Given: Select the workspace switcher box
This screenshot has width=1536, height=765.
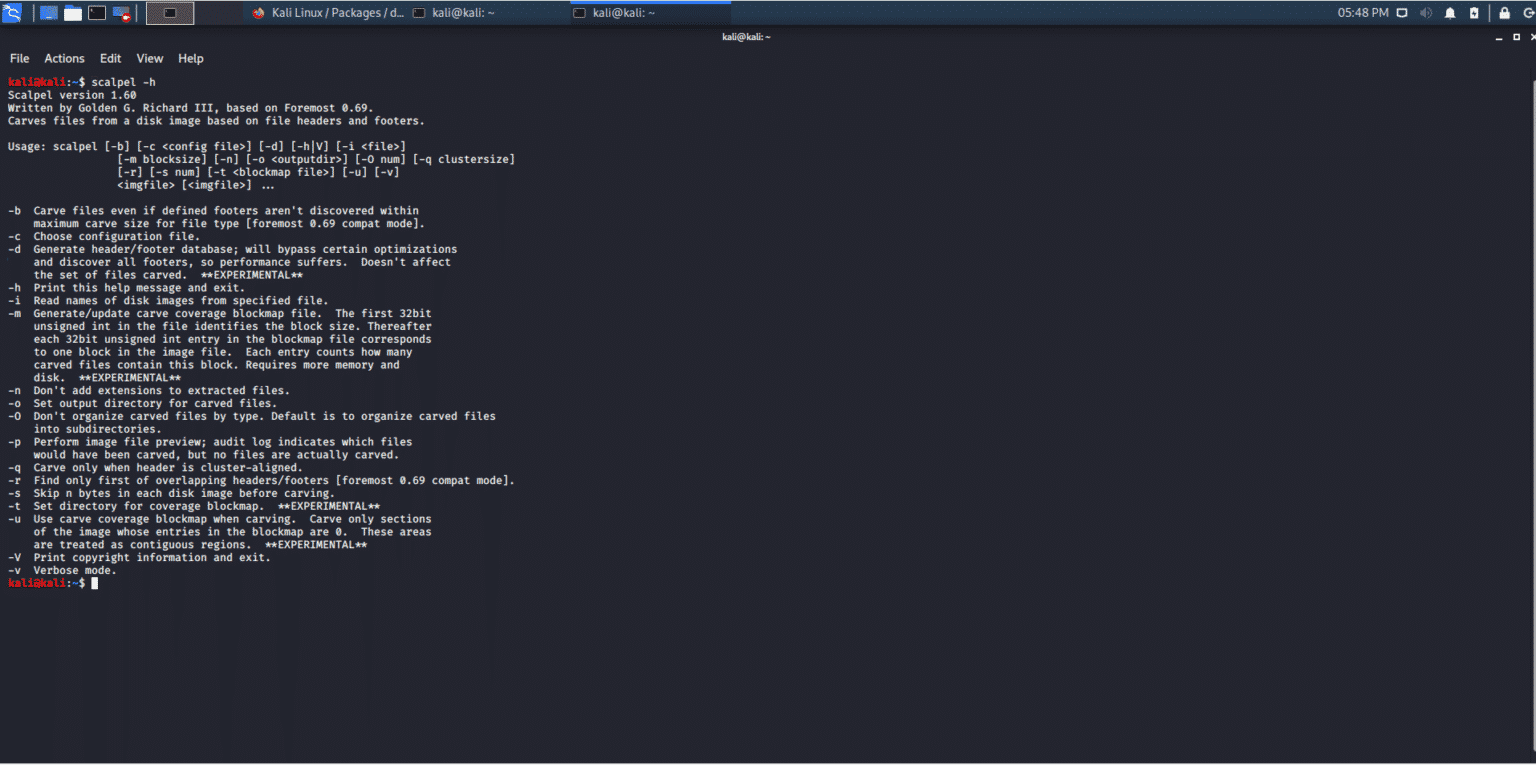Looking at the screenshot, I should point(170,13).
